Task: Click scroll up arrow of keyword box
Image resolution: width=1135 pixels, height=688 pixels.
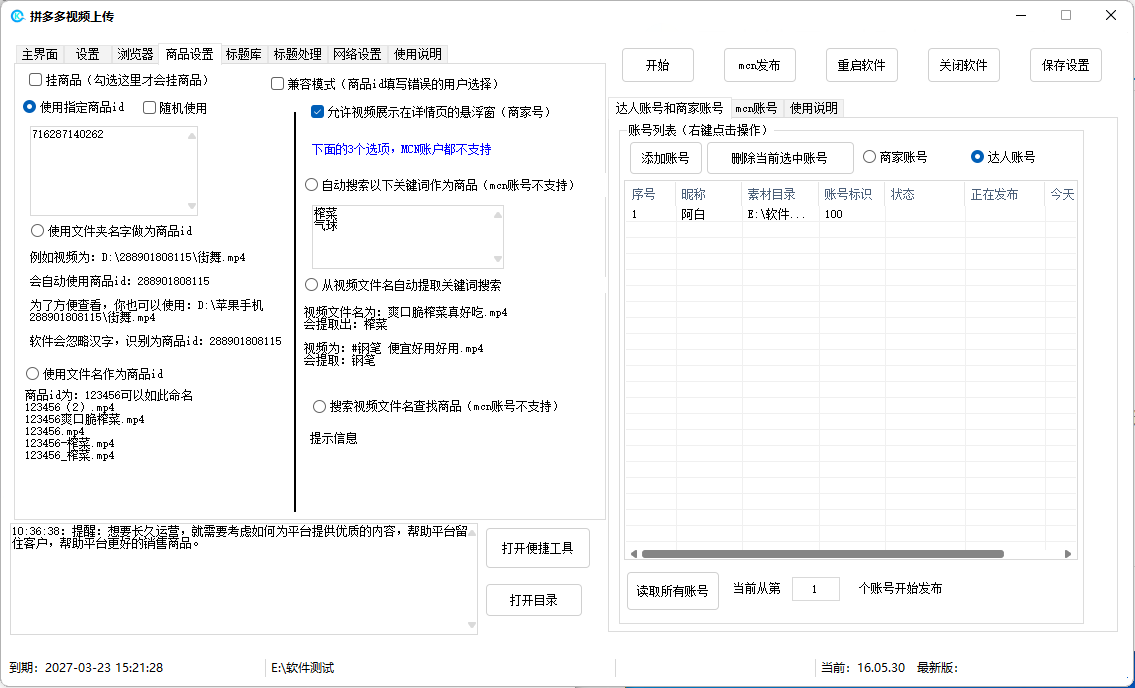Action: pyautogui.click(x=498, y=214)
